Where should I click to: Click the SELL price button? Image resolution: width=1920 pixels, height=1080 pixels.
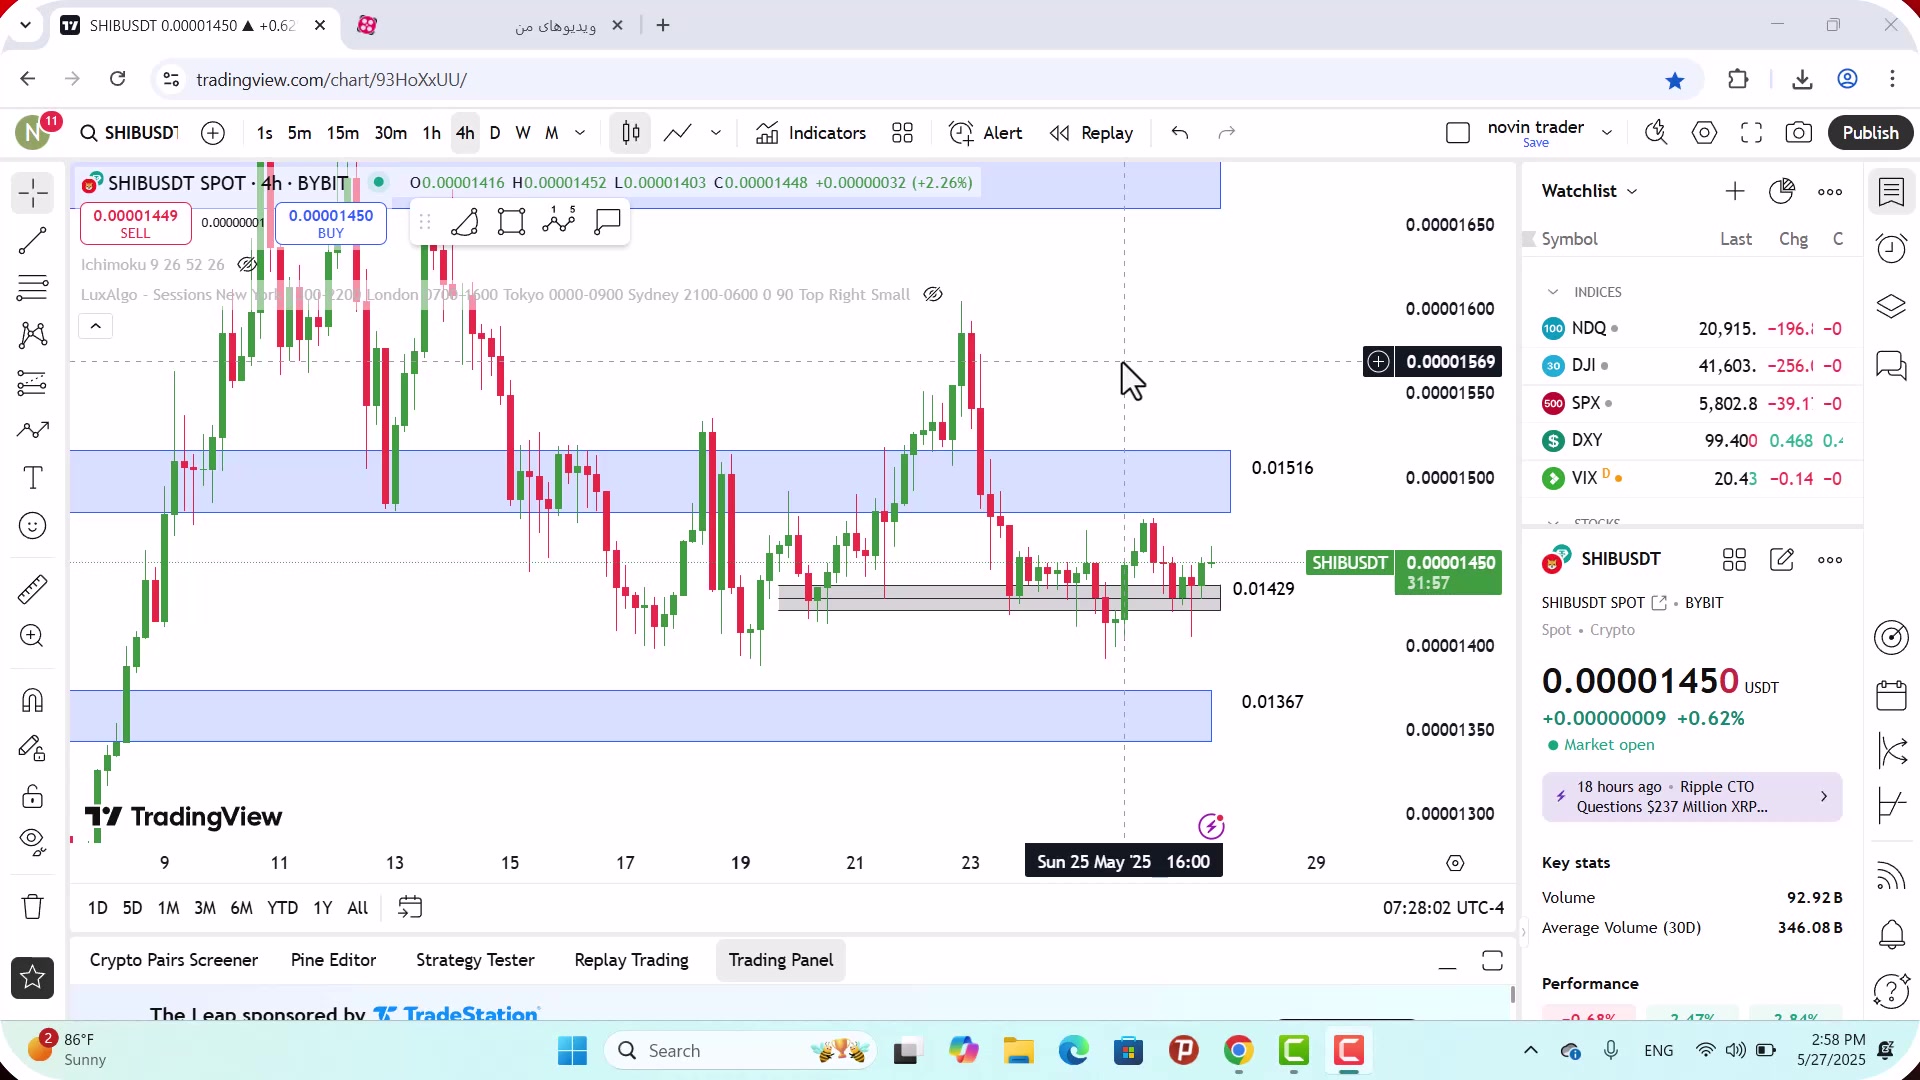[x=136, y=223]
